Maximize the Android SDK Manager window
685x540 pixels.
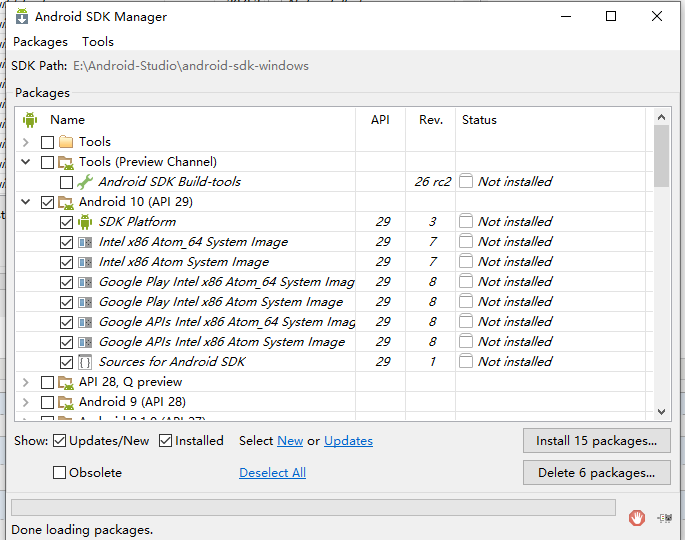click(x=611, y=17)
